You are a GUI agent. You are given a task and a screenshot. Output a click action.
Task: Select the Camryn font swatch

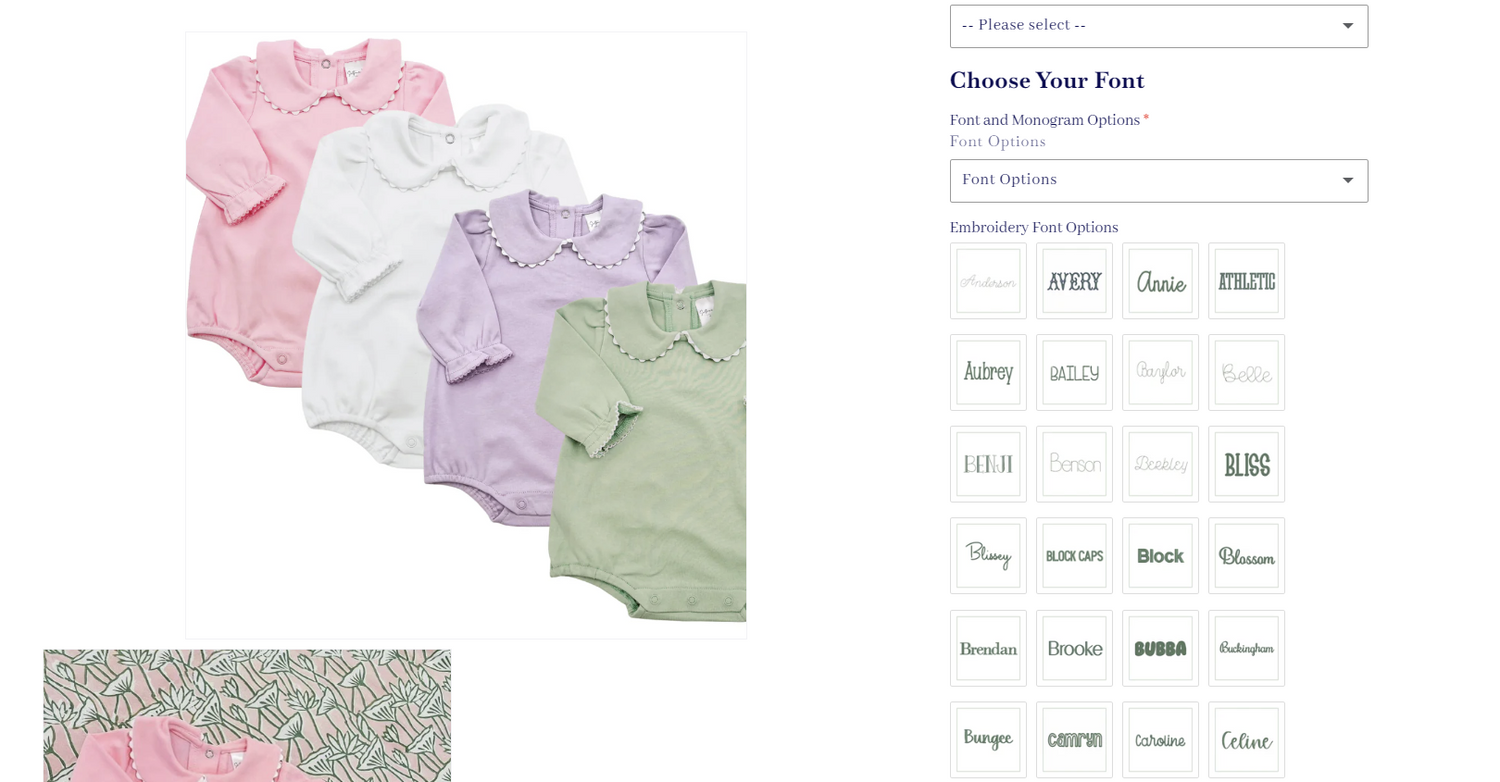[1074, 740]
